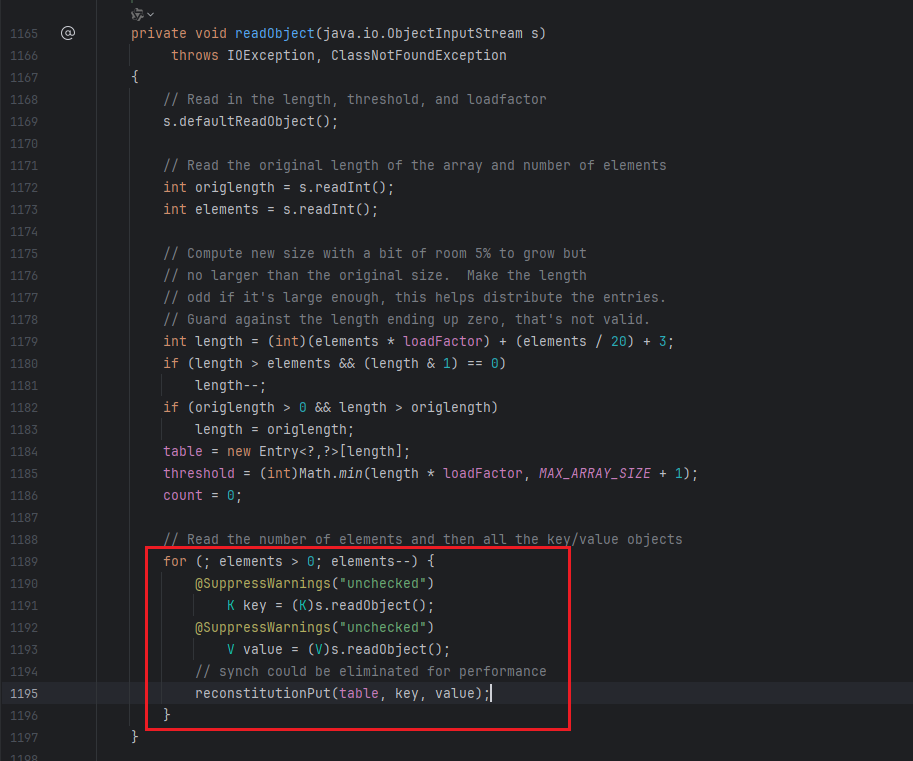Click the comment on line 1175 about computing size
Viewport: 913px width, 761px height.
pyautogui.click(x=375, y=253)
